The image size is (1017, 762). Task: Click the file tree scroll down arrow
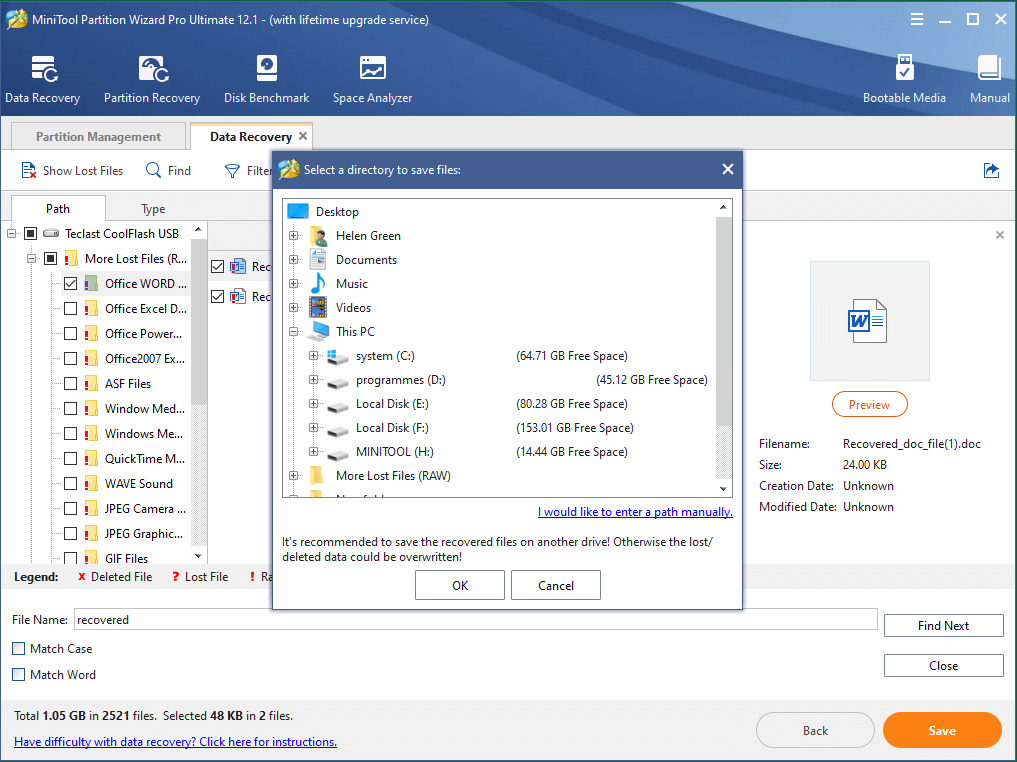click(x=198, y=556)
